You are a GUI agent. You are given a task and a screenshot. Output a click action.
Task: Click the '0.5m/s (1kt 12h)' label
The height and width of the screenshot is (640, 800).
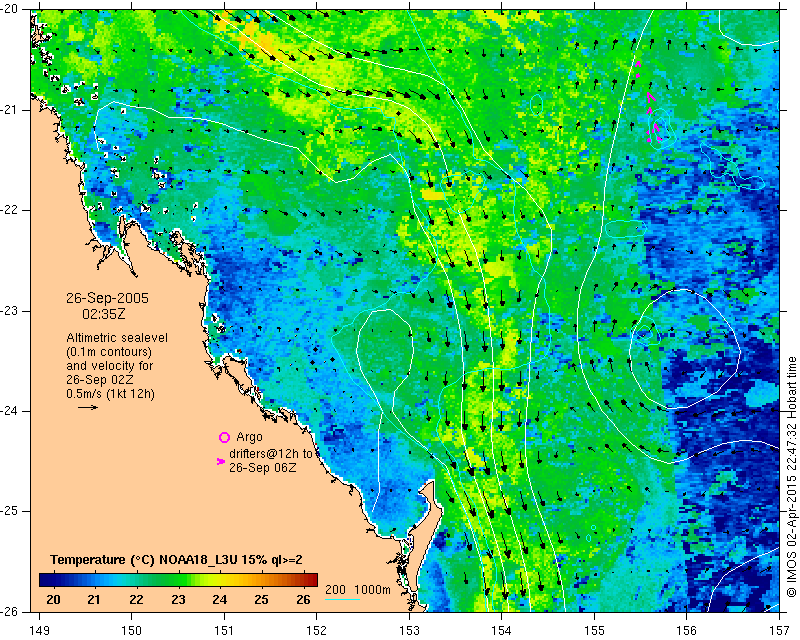point(111,393)
